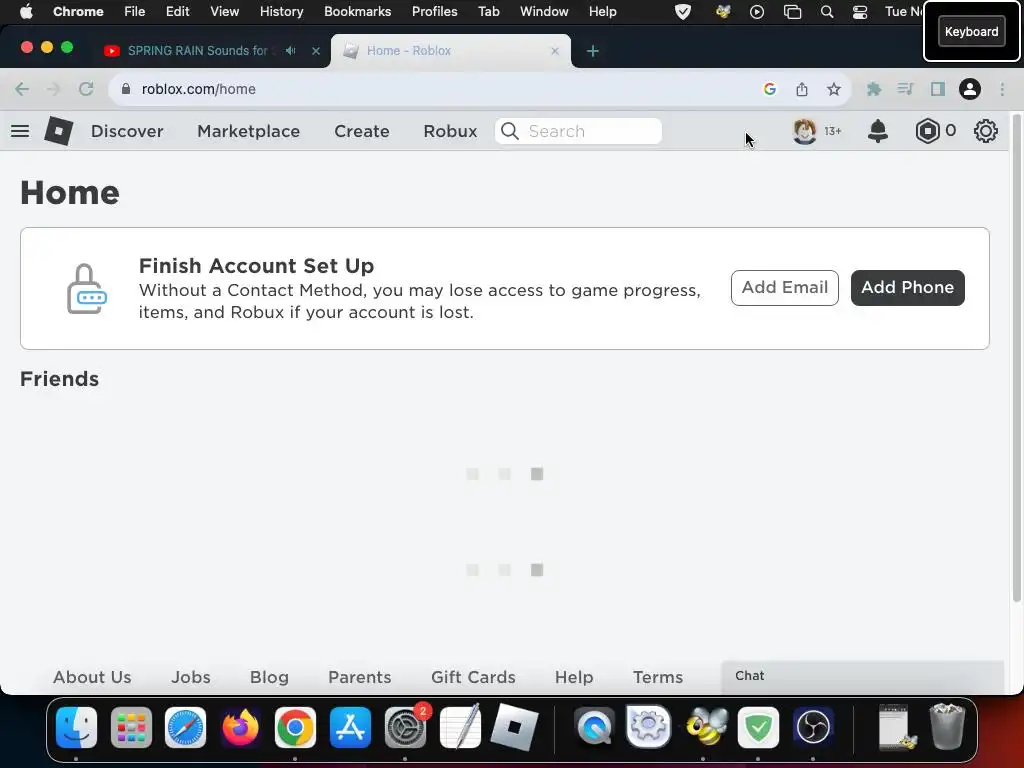The height and width of the screenshot is (768, 1024).
Task: Open the Parents footer link
Action: tap(360, 677)
